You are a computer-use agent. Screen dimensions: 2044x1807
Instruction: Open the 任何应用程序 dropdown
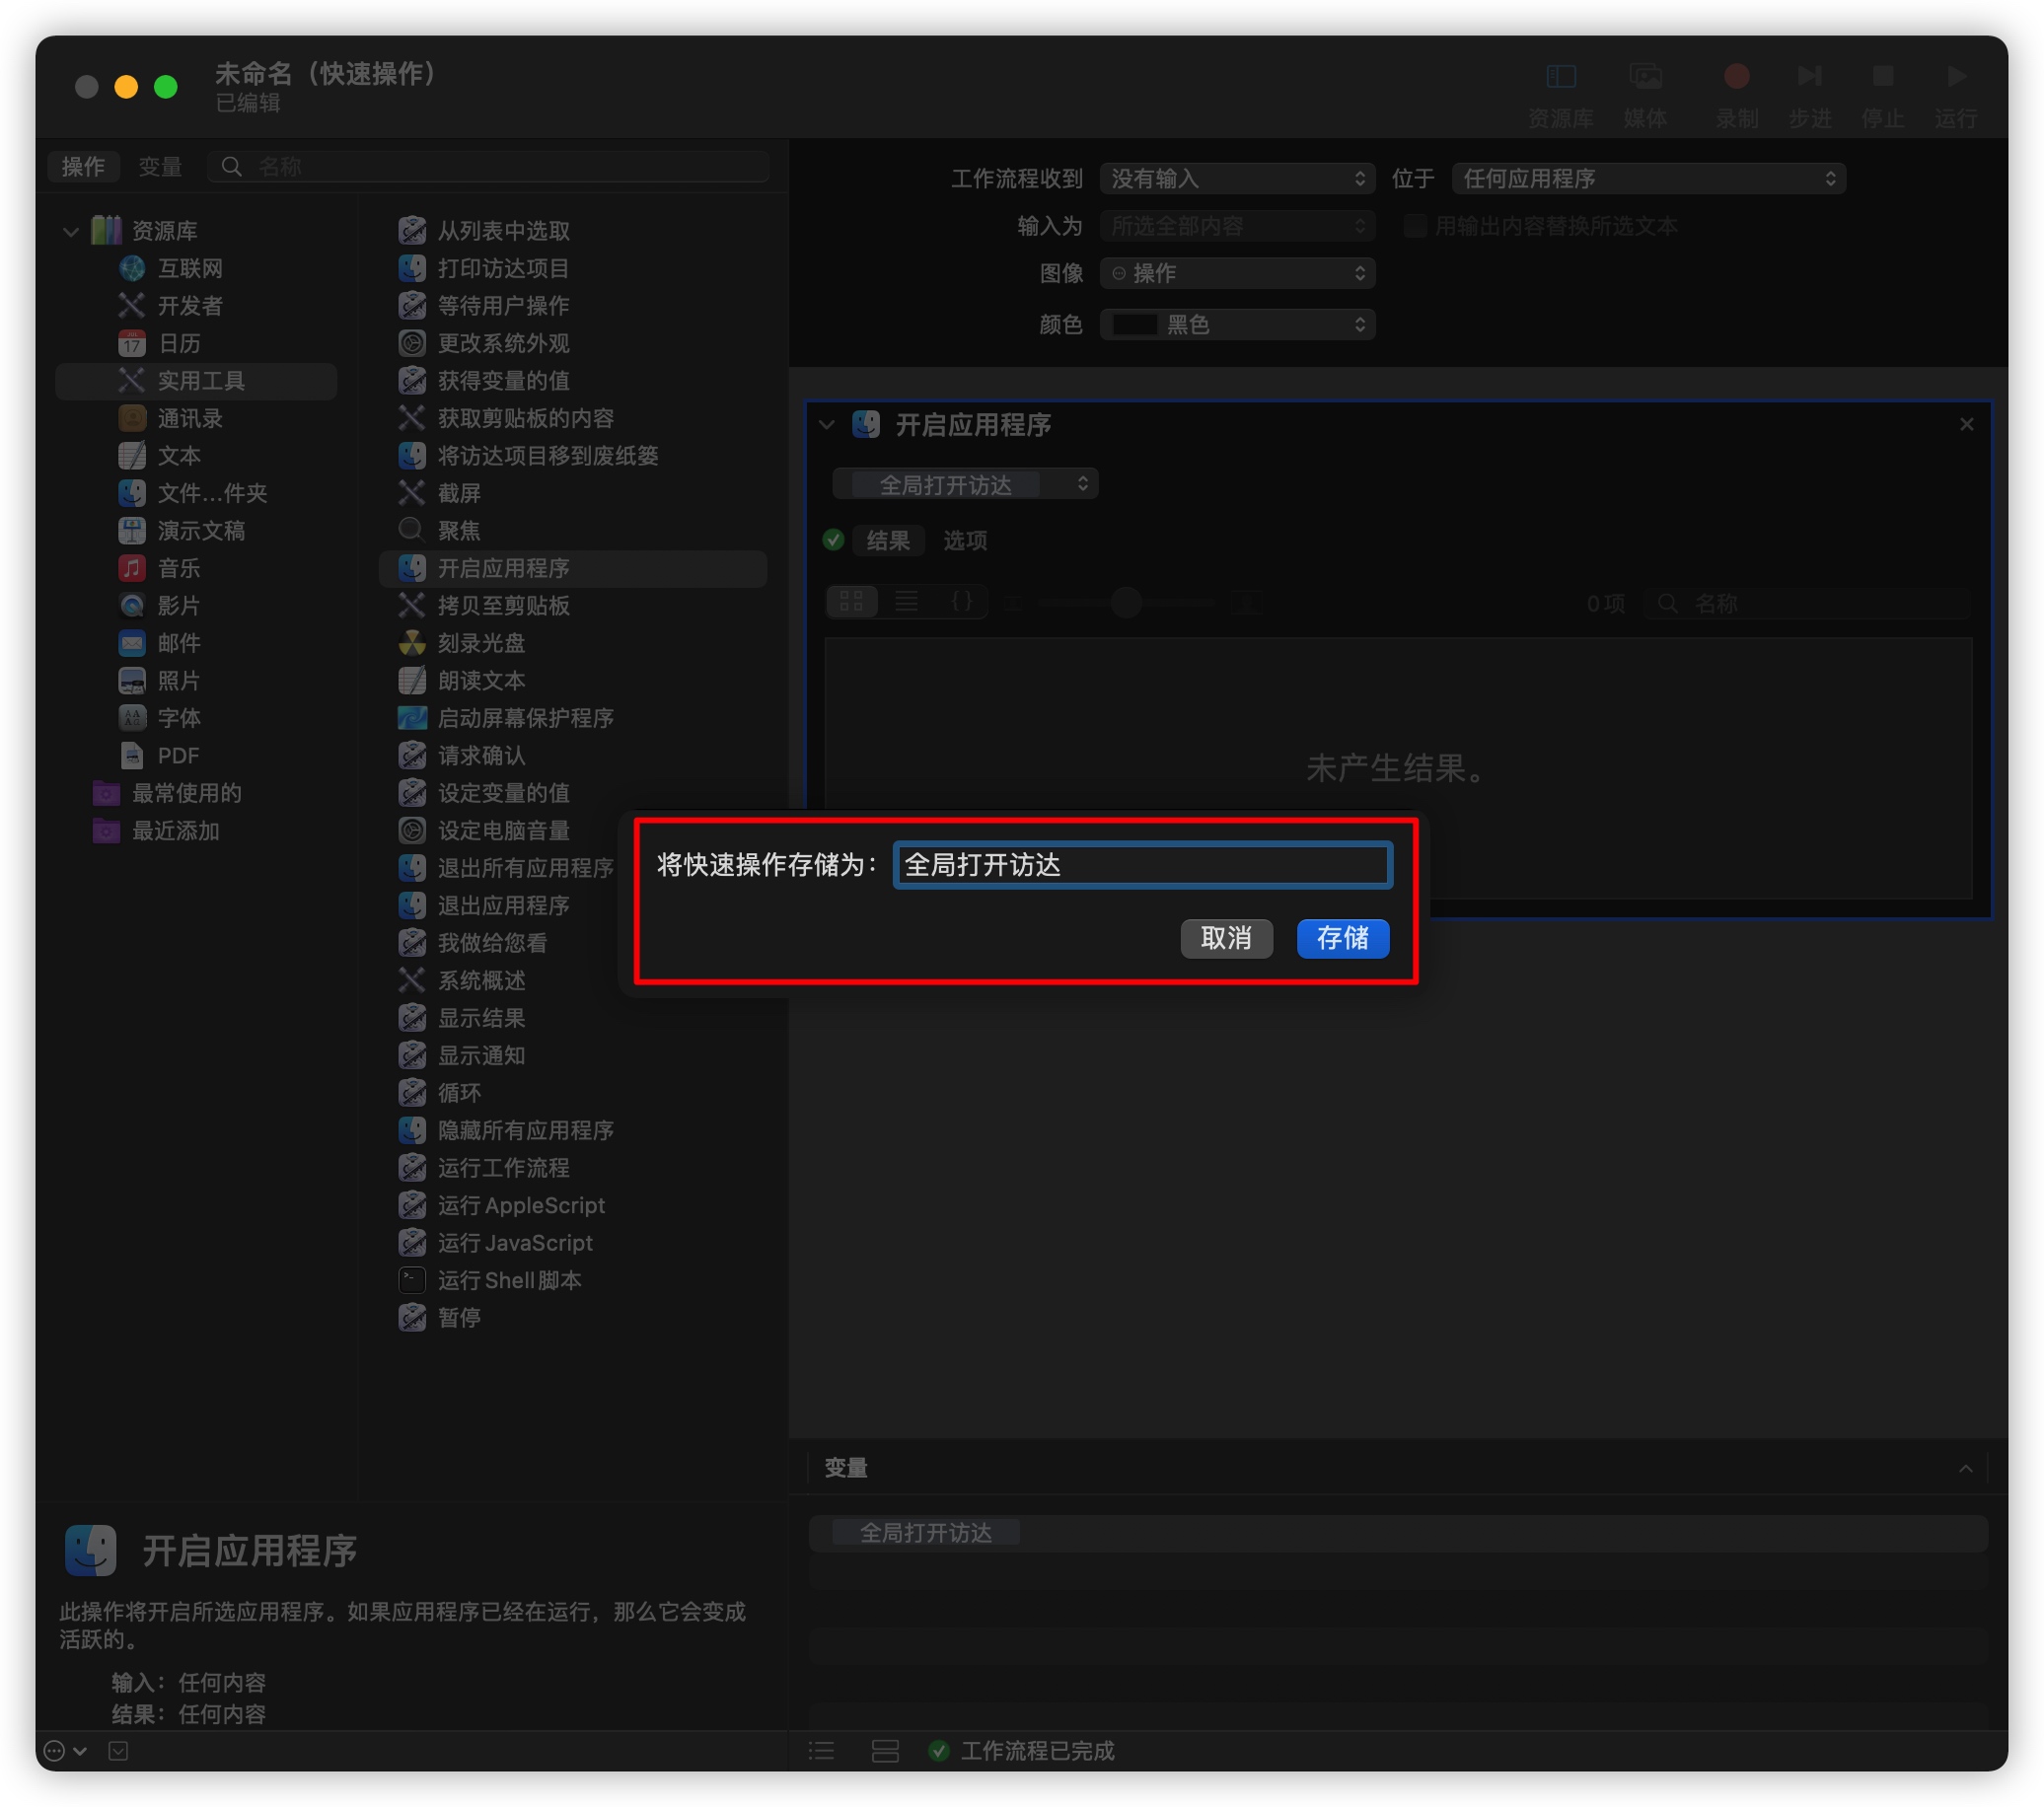coord(1648,179)
